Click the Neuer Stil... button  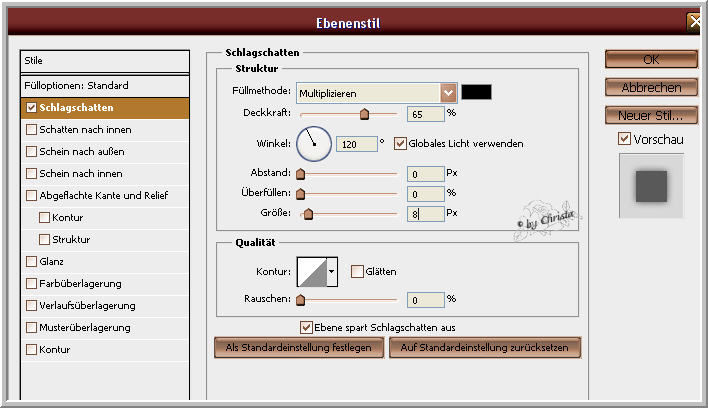pyautogui.click(x=651, y=116)
